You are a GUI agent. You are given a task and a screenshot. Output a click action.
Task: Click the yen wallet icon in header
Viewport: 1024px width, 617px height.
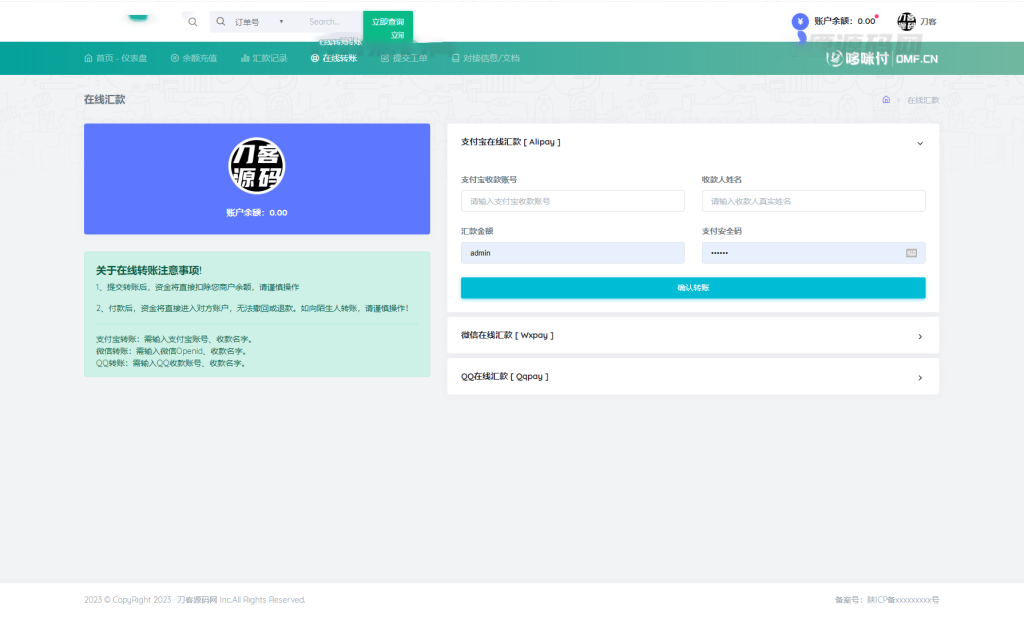pyautogui.click(x=800, y=22)
